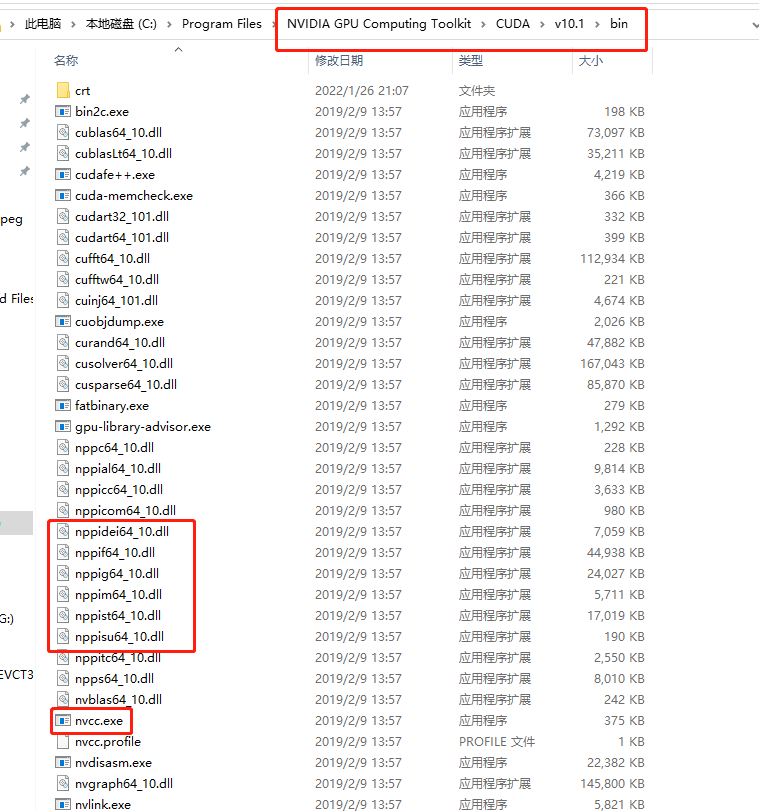The width and height of the screenshot is (759, 811).
Task: Select the bin2c.exe file icon
Action: pyautogui.click(x=63, y=112)
